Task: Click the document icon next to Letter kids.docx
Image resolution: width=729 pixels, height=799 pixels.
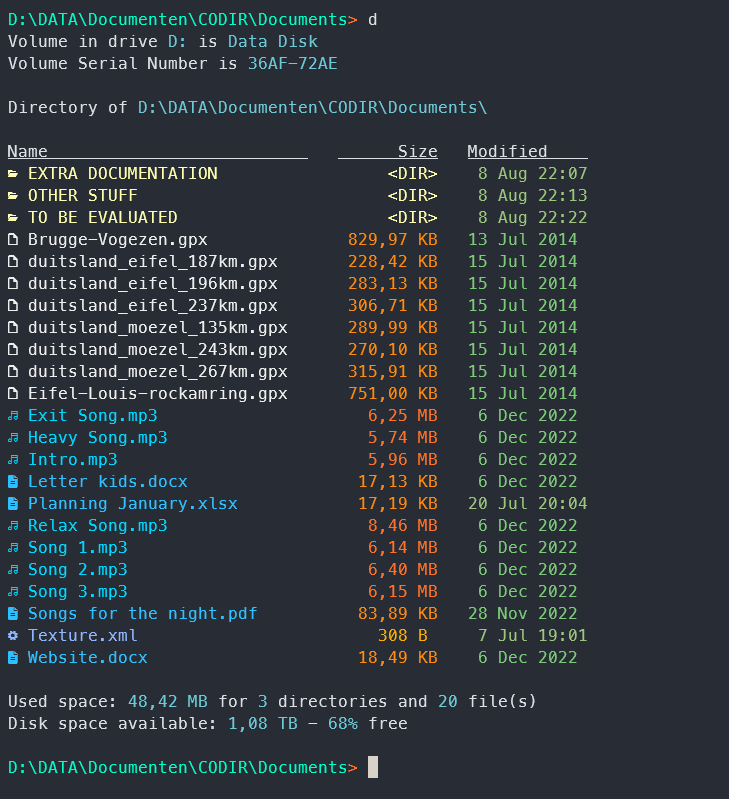Action: point(13,482)
